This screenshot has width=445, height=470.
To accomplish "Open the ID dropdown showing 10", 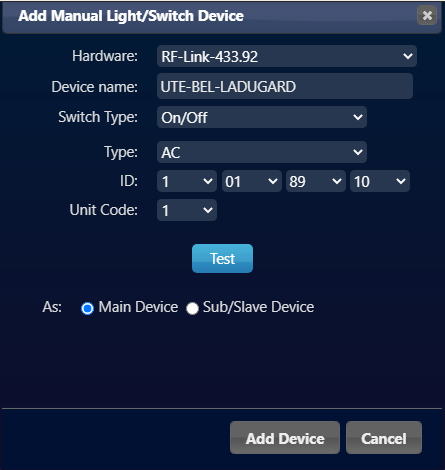I will point(380,181).
